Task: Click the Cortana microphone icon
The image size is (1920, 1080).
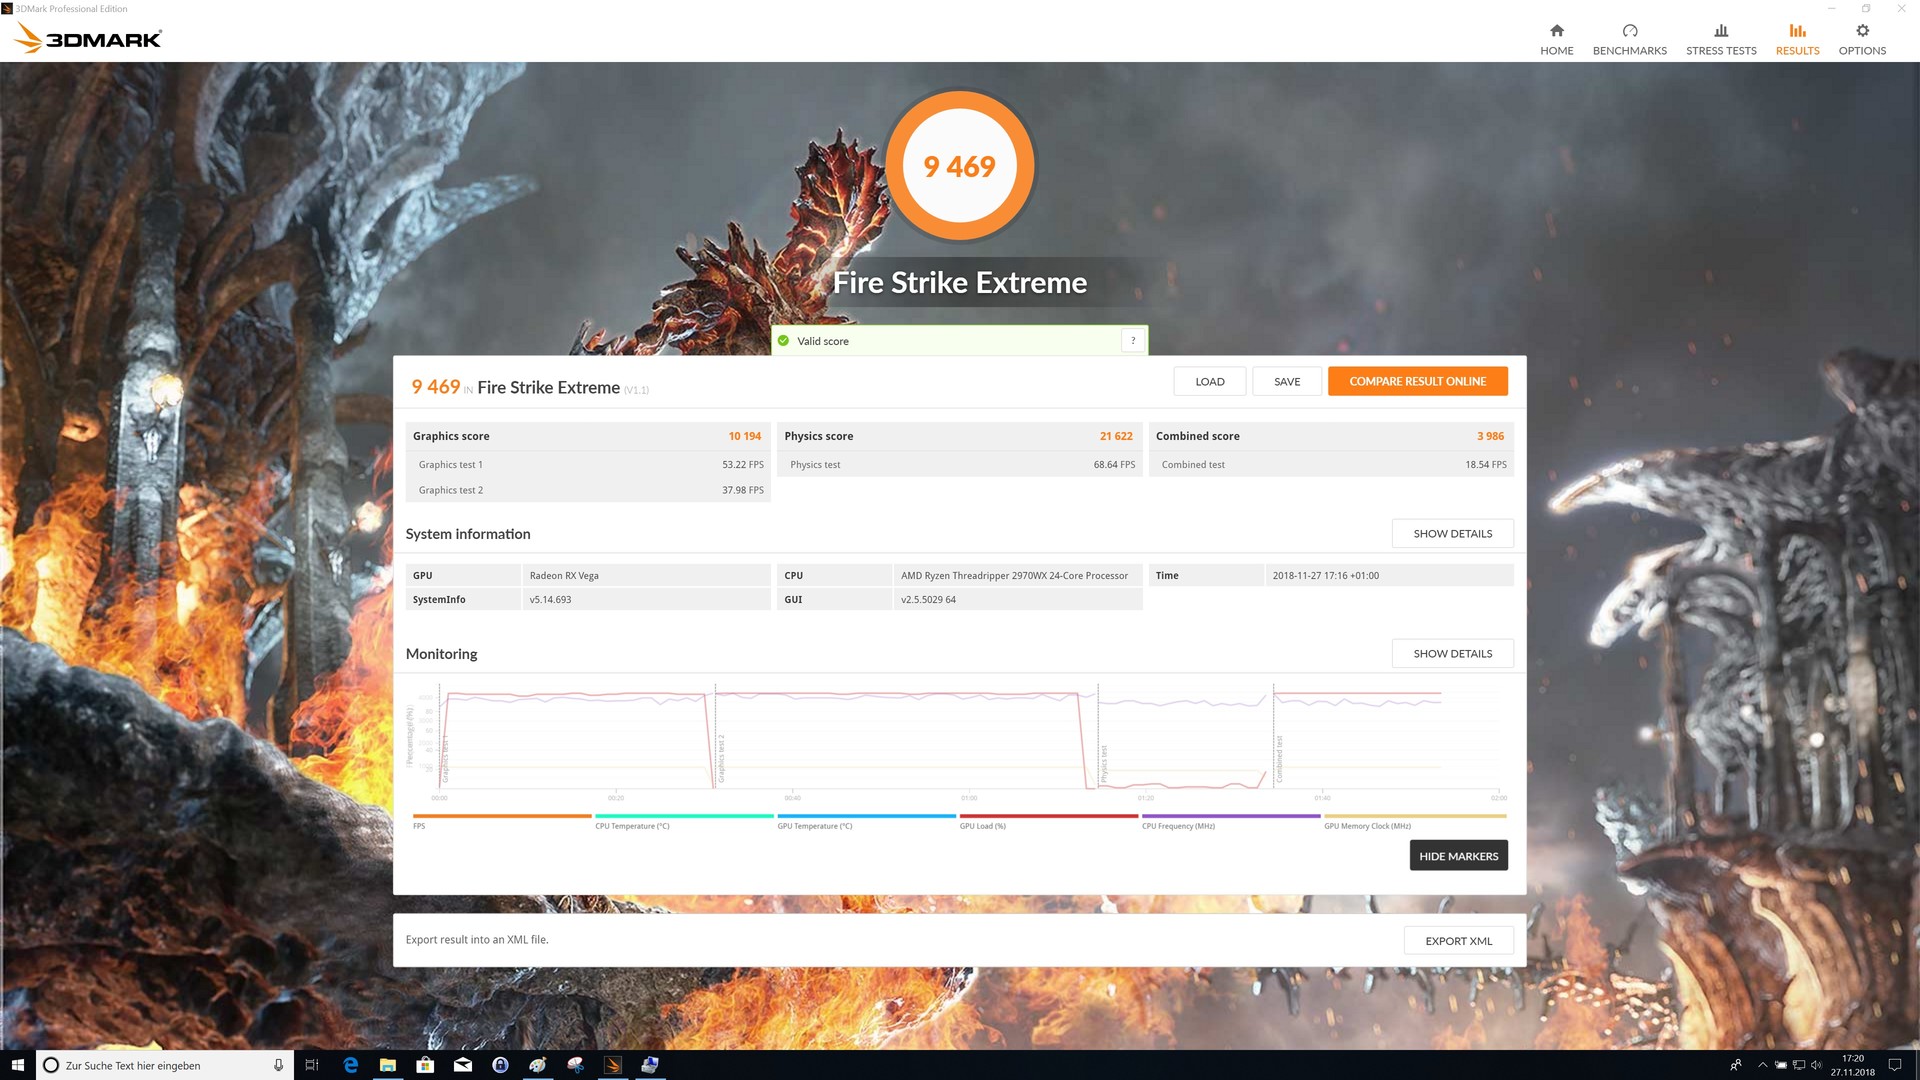Action: pyautogui.click(x=278, y=1065)
